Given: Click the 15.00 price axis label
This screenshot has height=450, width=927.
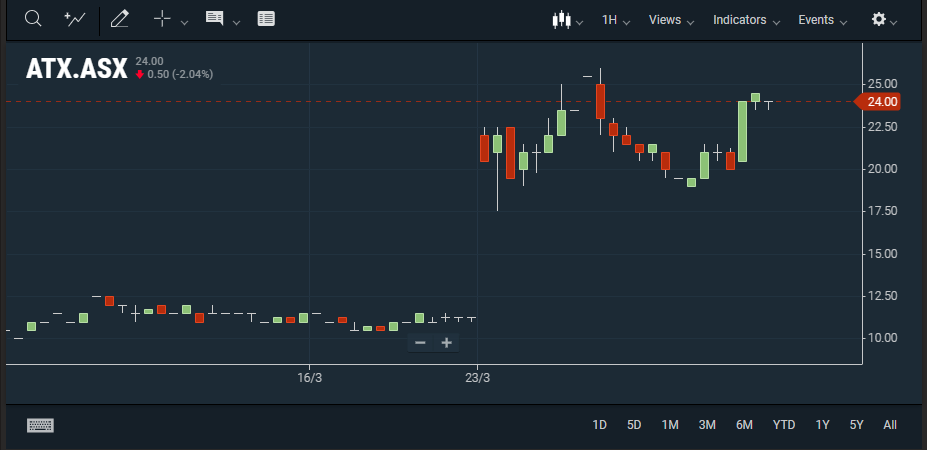Looking at the screenshot, I should [882, 254].
